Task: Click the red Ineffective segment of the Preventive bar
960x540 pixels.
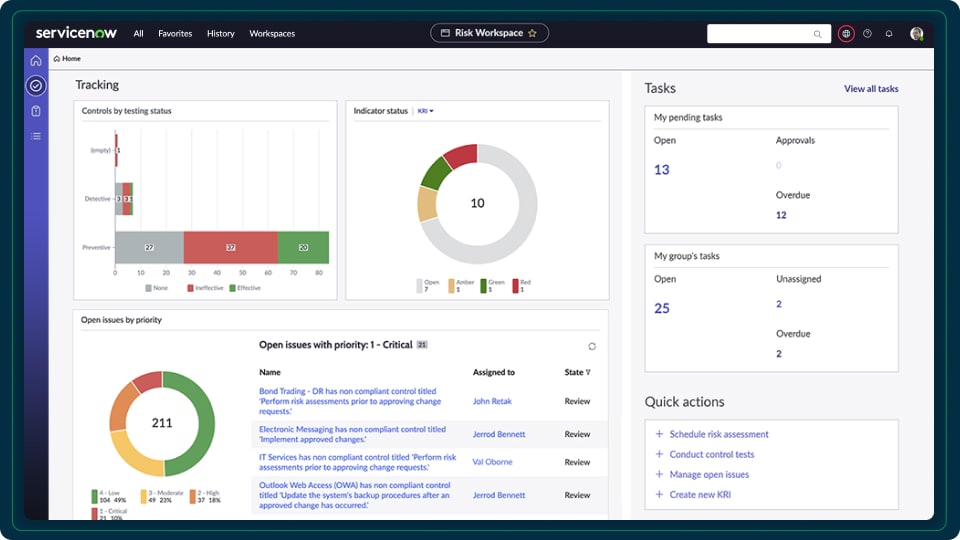Action: (x=230, y=247)
